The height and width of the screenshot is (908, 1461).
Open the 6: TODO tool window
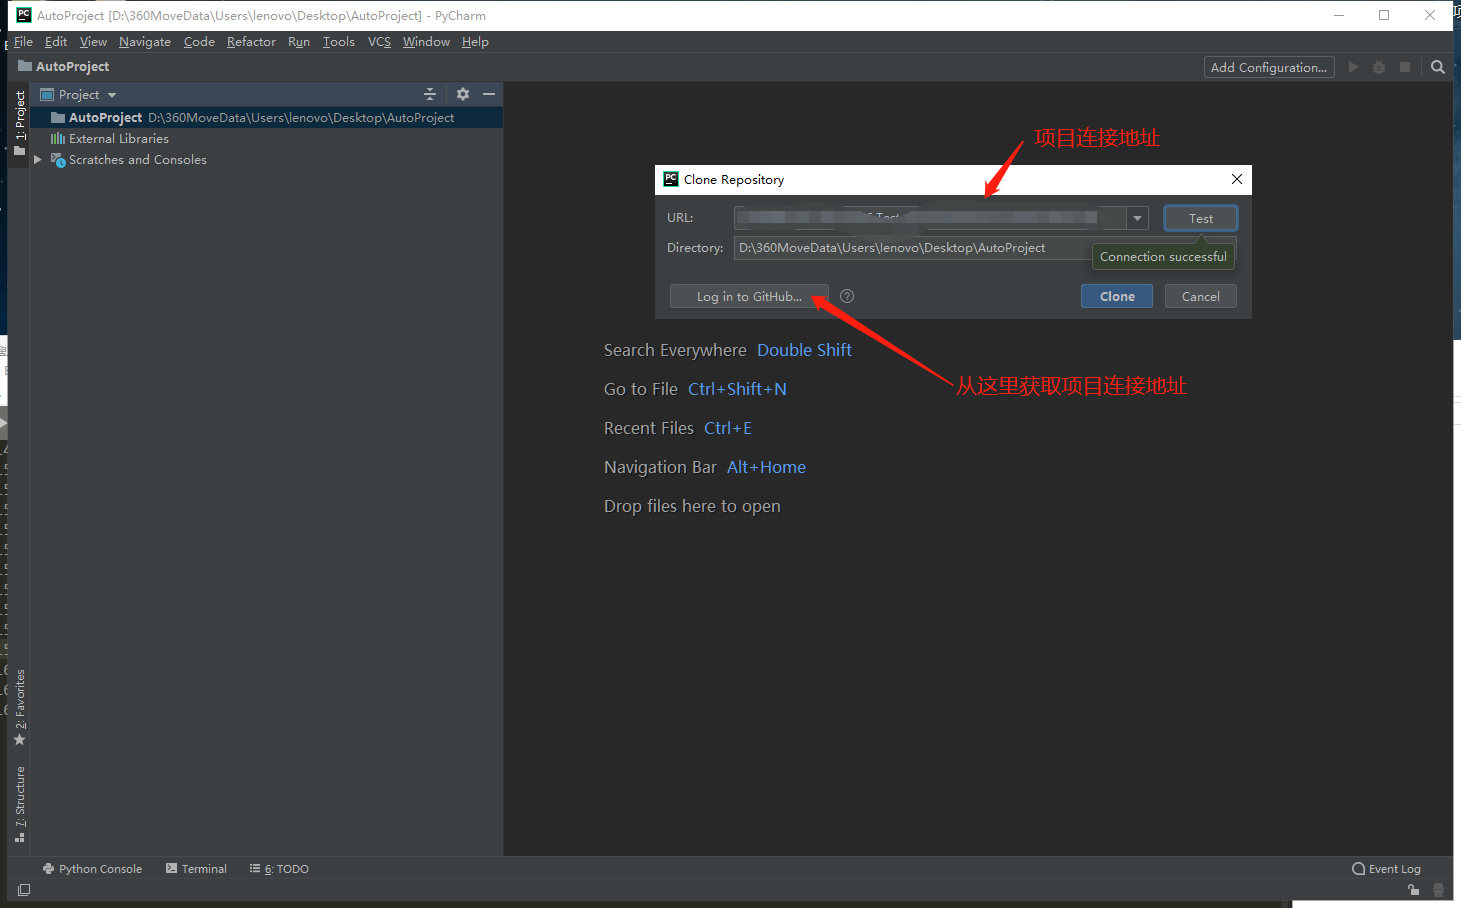tap(279, 869)
